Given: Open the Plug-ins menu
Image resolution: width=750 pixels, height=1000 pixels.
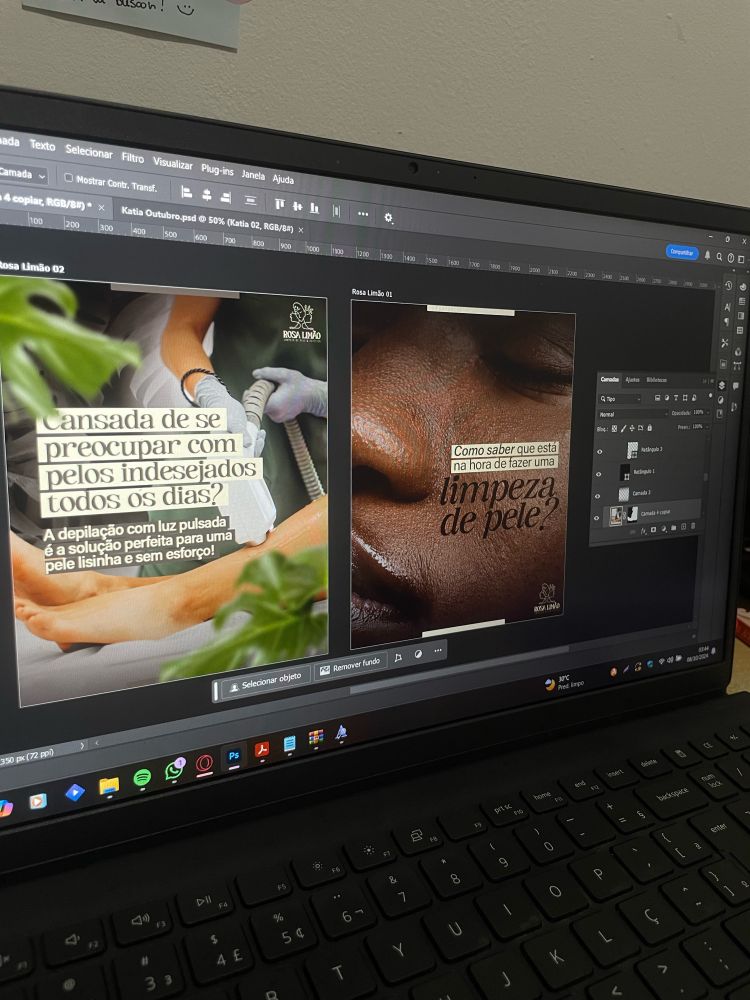Looking at the screenshot, I should [x=217, y=170].
